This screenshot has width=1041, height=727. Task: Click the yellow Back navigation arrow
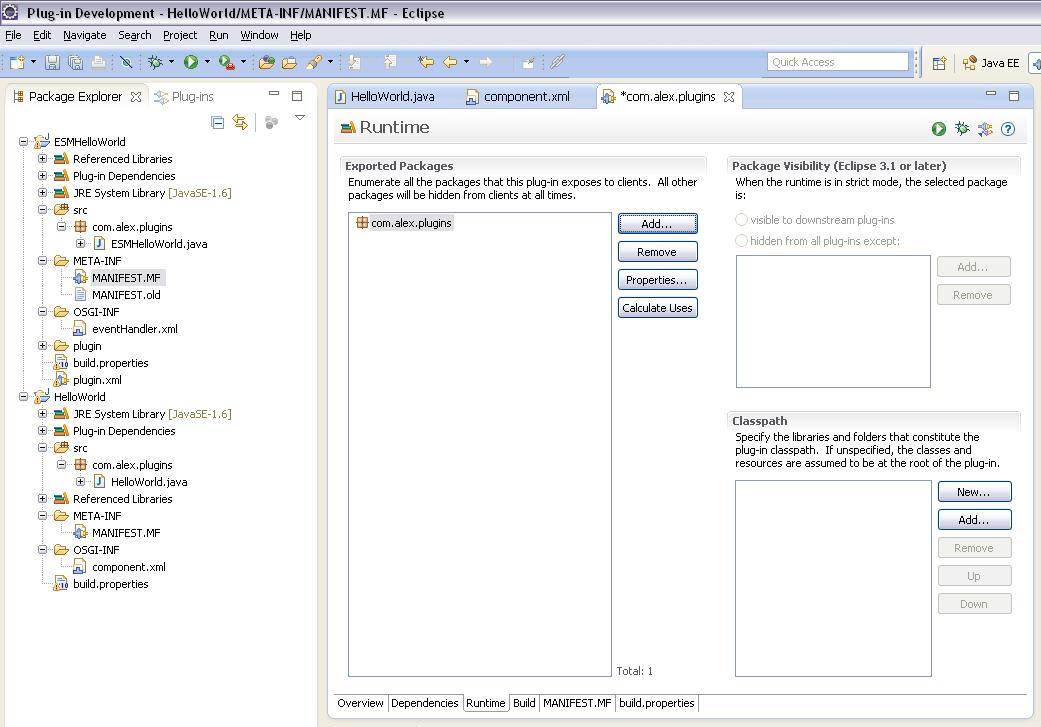[x=450, y=62]
